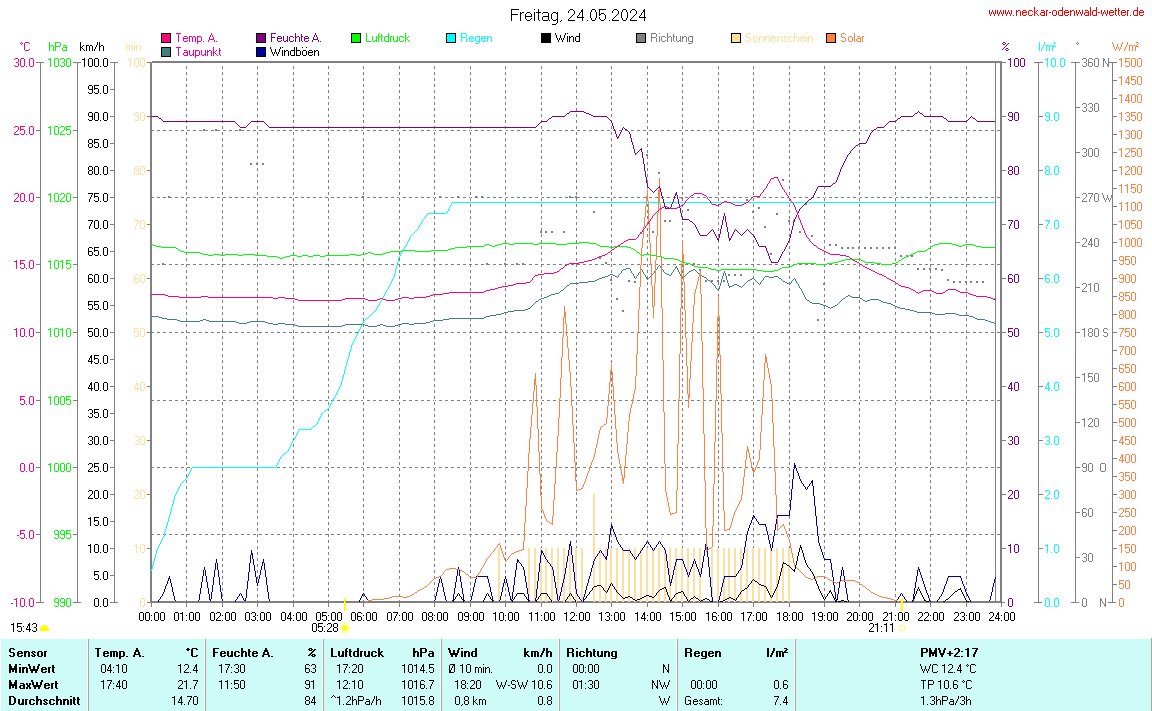Click the gray Richtung legend square
This screenshot has height=711, width=1152.
tap(641, 39)
